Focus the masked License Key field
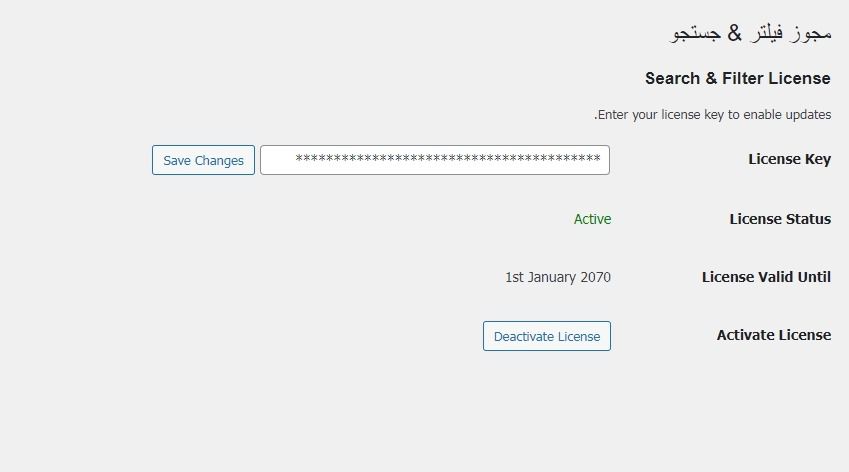 coord(435,160)
